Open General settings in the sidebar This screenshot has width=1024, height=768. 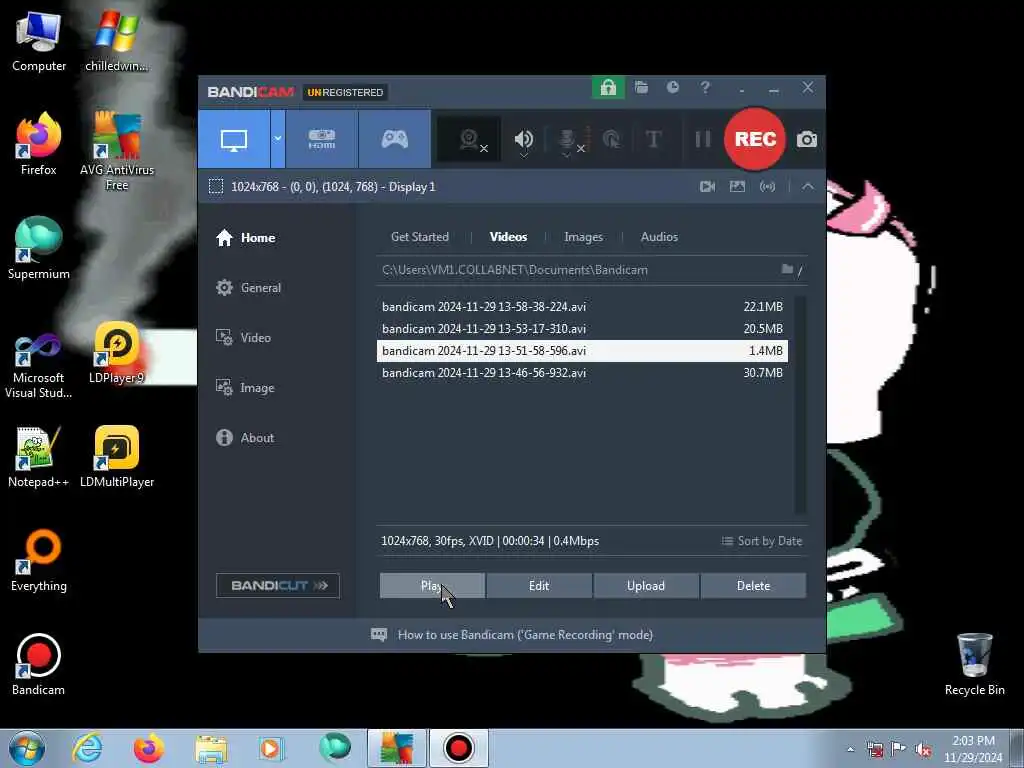click(x=248, y=287)
